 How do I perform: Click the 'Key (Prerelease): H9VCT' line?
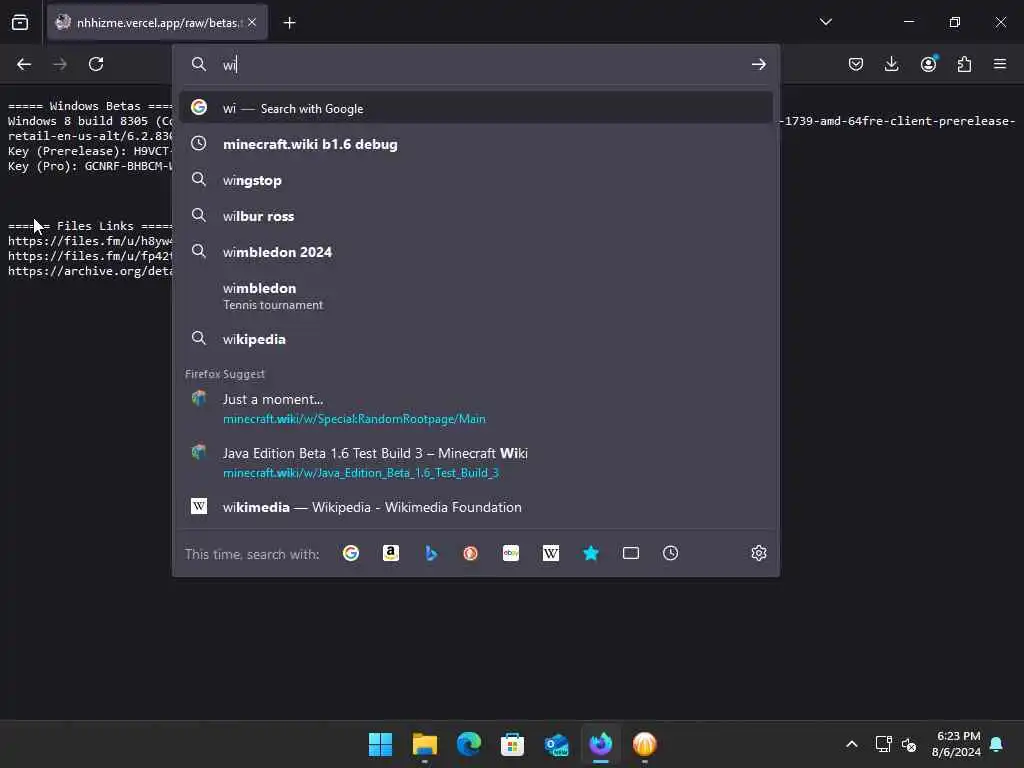90,151
